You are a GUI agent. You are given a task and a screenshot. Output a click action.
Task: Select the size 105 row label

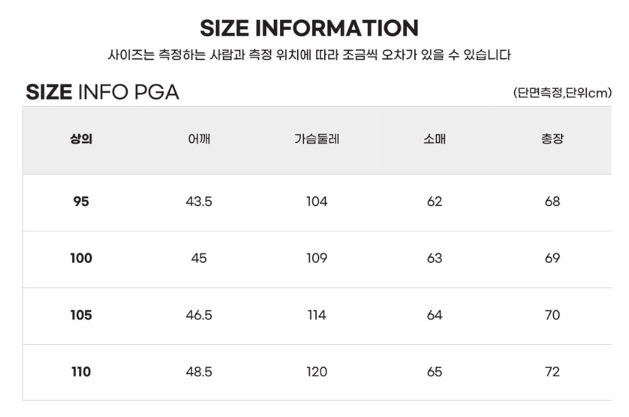(82, 315)
